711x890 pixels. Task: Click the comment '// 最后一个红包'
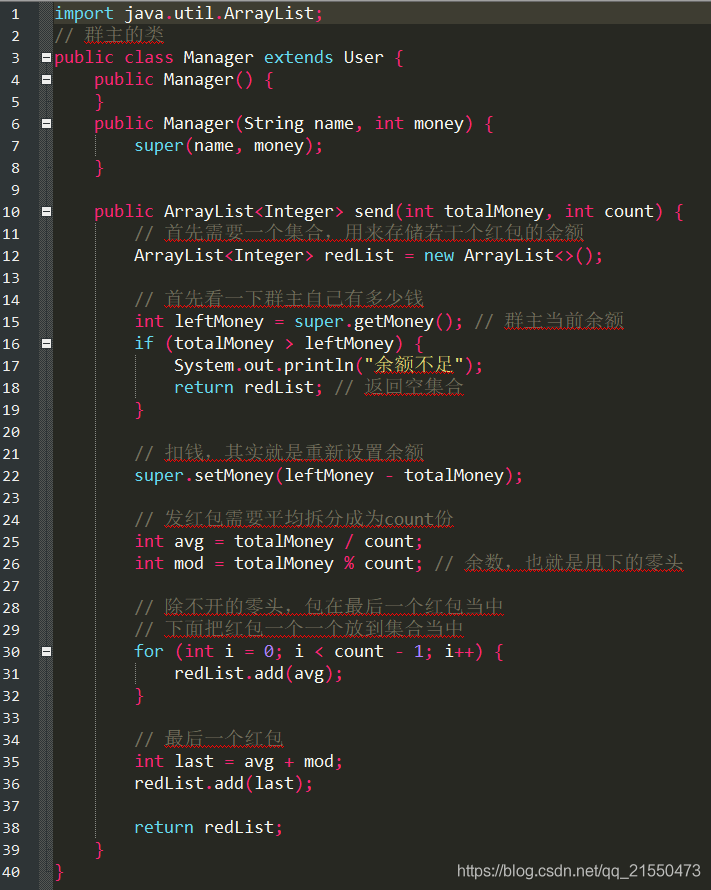(209, 739)
